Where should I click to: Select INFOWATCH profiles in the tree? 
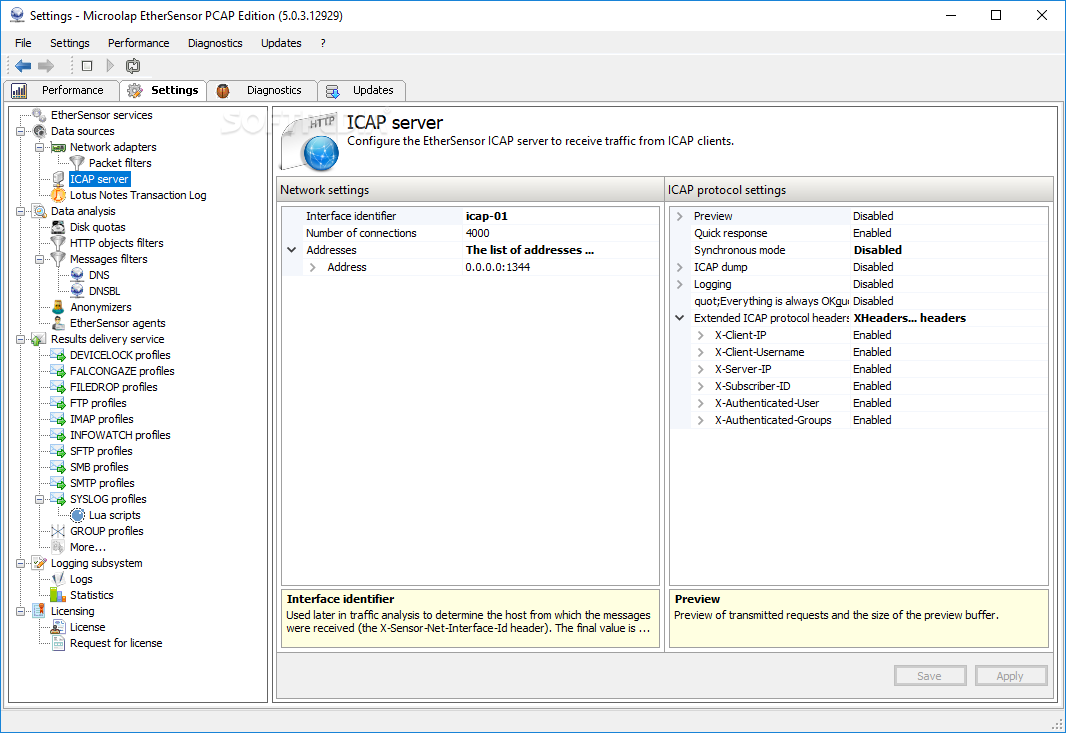click(x=120, y=435)
